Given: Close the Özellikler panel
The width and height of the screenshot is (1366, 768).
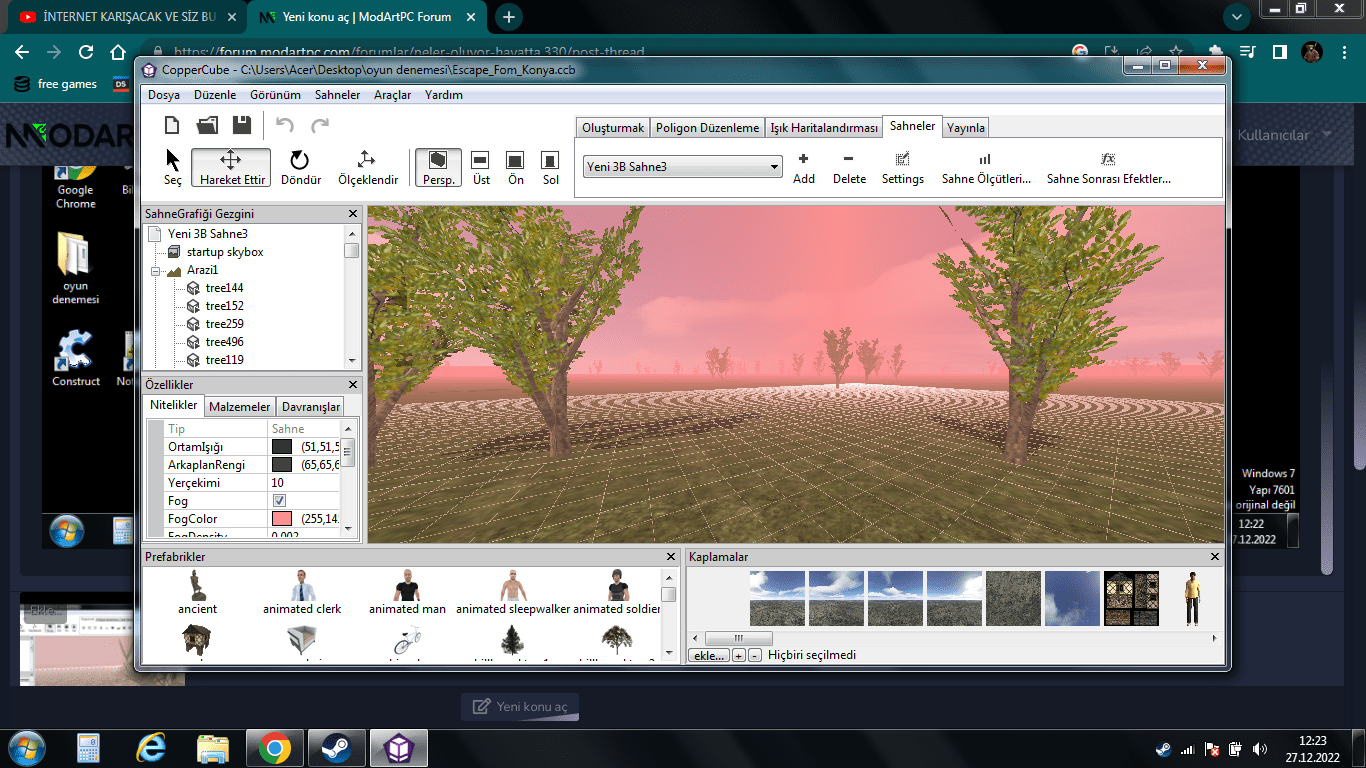Looking at the screenshot, I should tap(352, 385).
